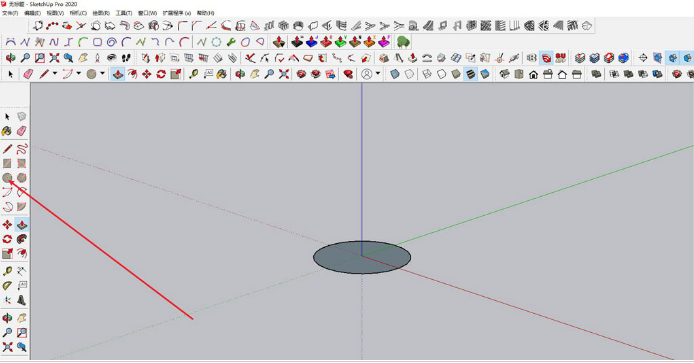Switch to Left view
The width and height of the screenshot is (694, 363).
tap(577, 74)
